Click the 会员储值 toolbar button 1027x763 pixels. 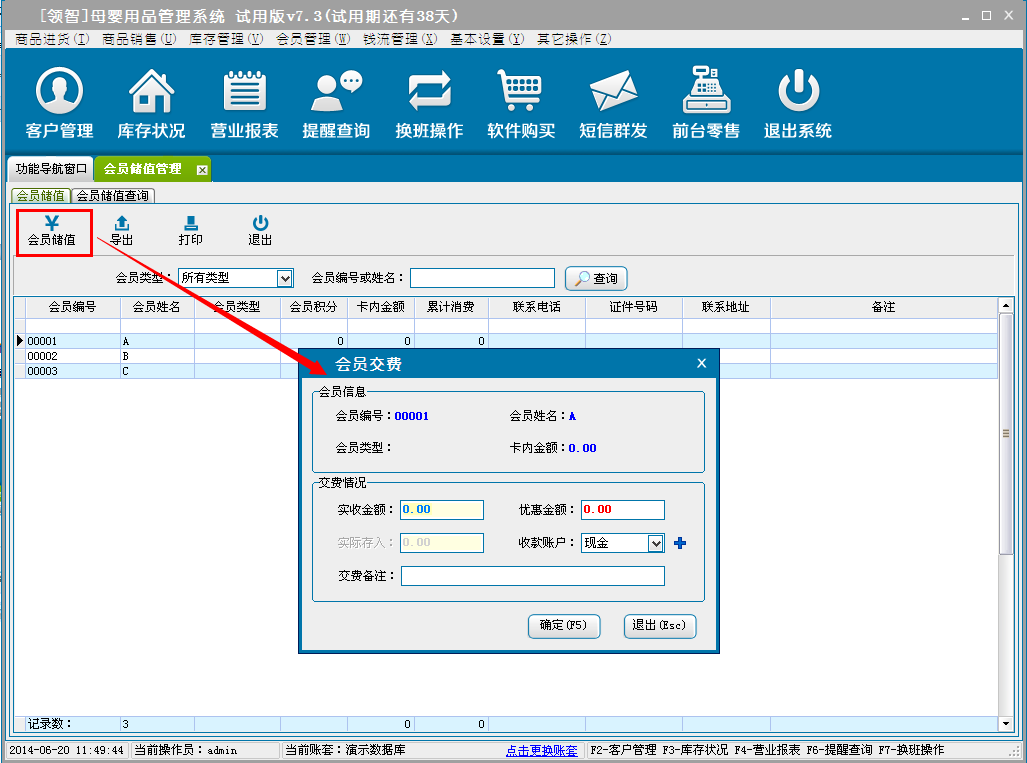pos(53,231)
